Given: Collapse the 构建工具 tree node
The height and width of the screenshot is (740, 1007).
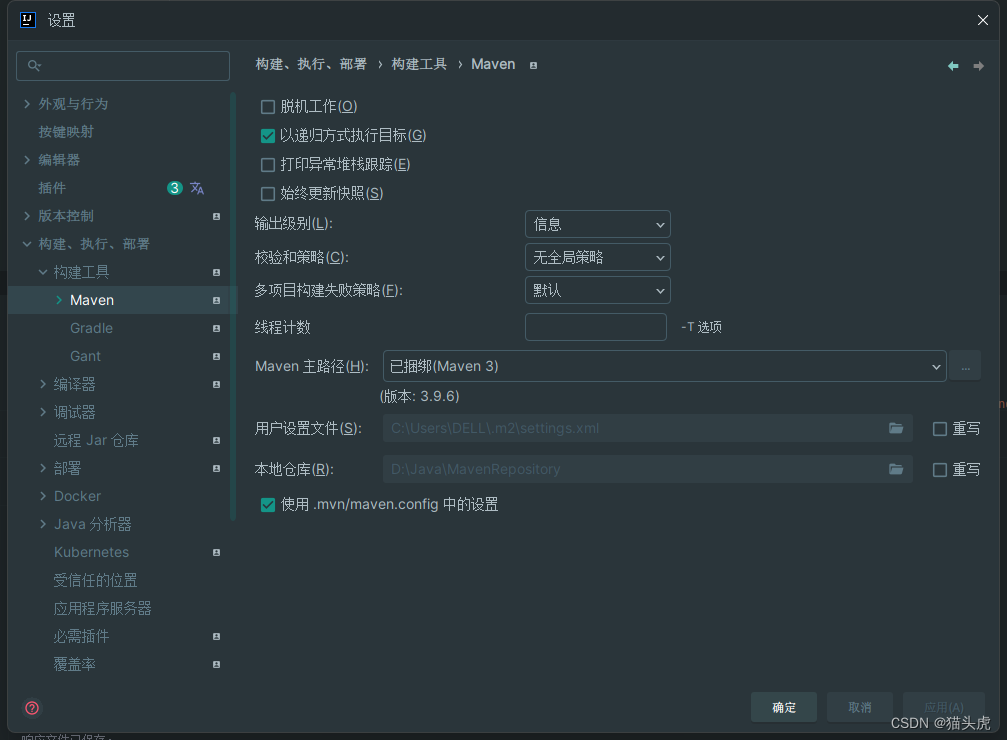Looking at the screenshot, I should (43, 272).
